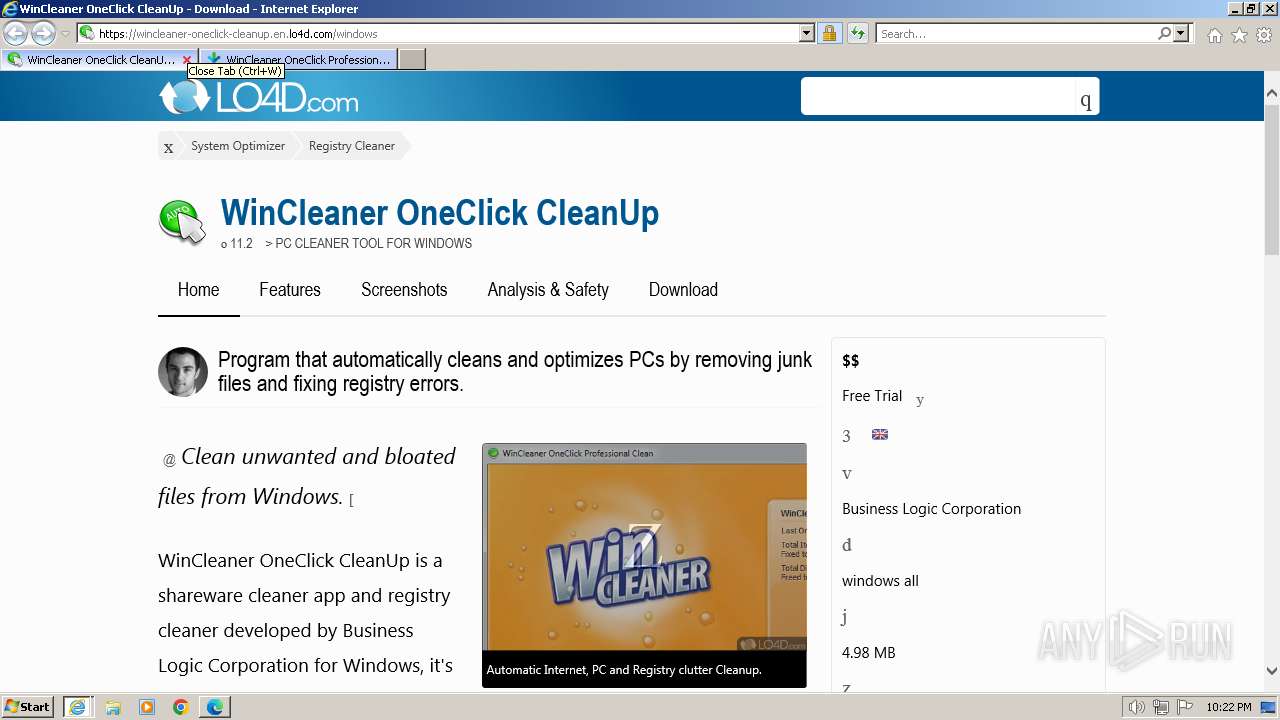Click the reviewer avatar photo
Screen dimensions: 1280x720
coord(183,372)
